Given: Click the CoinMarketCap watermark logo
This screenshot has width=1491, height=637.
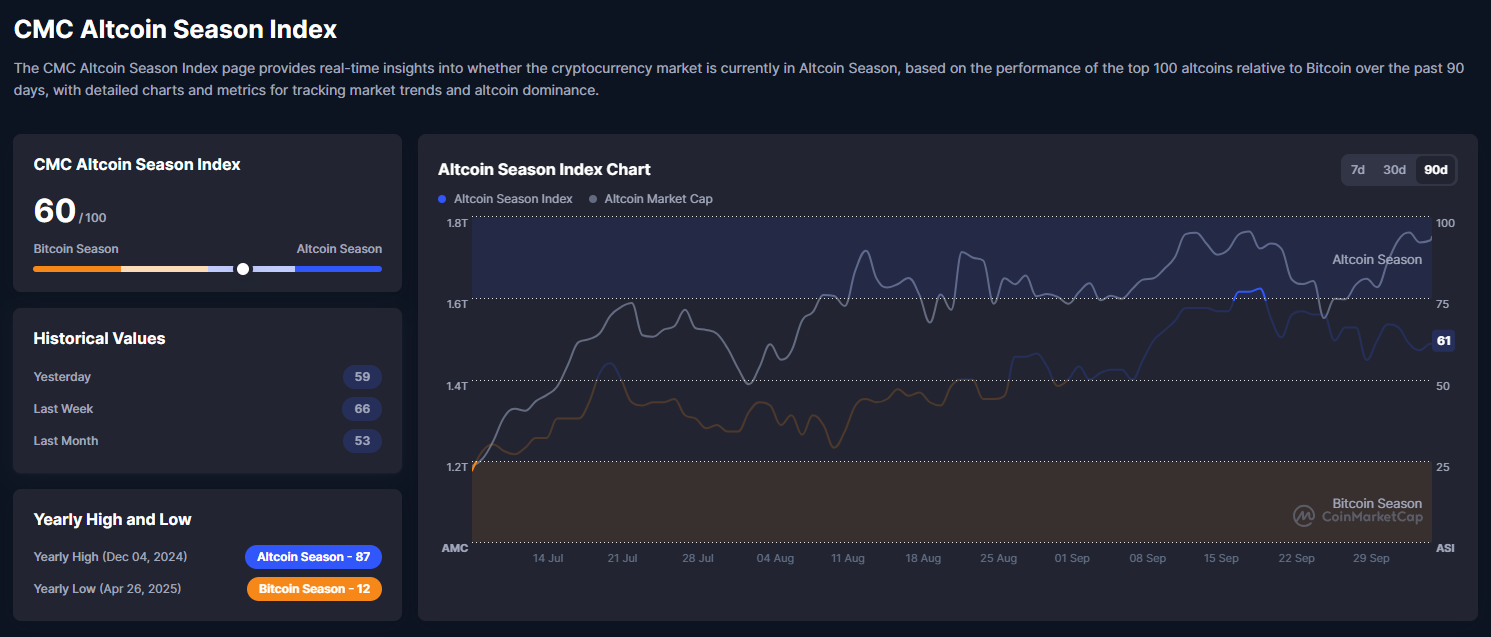Looking at the screenshot, I should pyautogui.click(x=1304, y=516).
